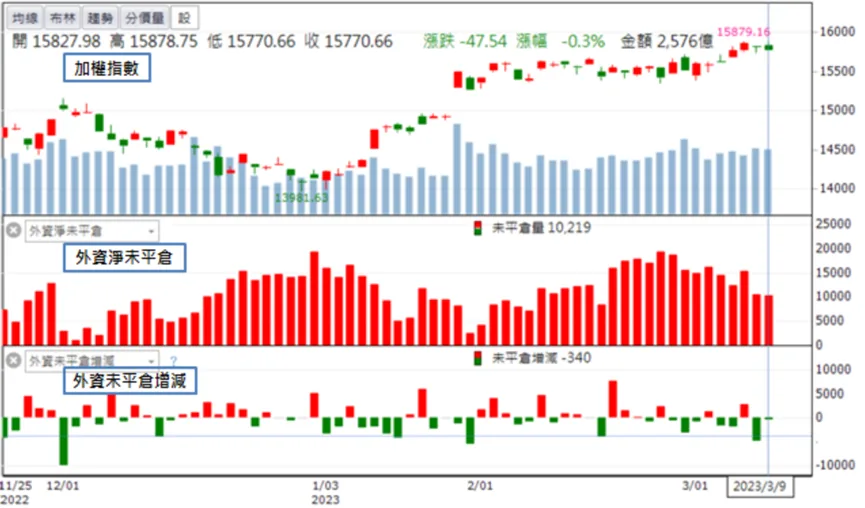
Task: Click the 漲幅 -0.3% value
Action: 560,41
